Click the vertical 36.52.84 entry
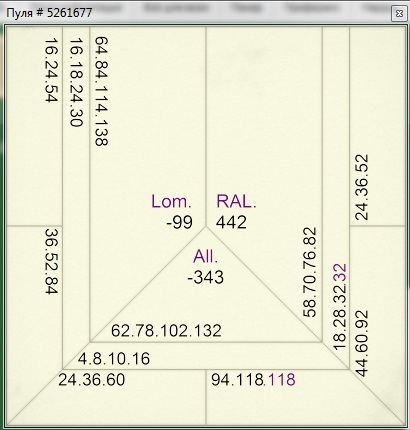This screenshot has width=410, height=430. (51, 261)
